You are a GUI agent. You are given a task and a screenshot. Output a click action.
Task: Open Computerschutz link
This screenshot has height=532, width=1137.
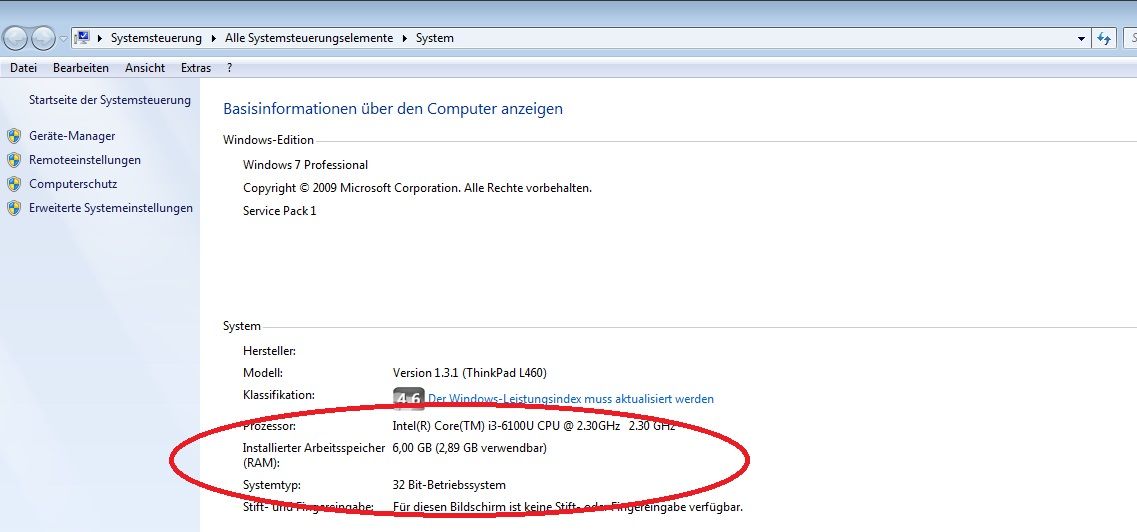(73, 184)
